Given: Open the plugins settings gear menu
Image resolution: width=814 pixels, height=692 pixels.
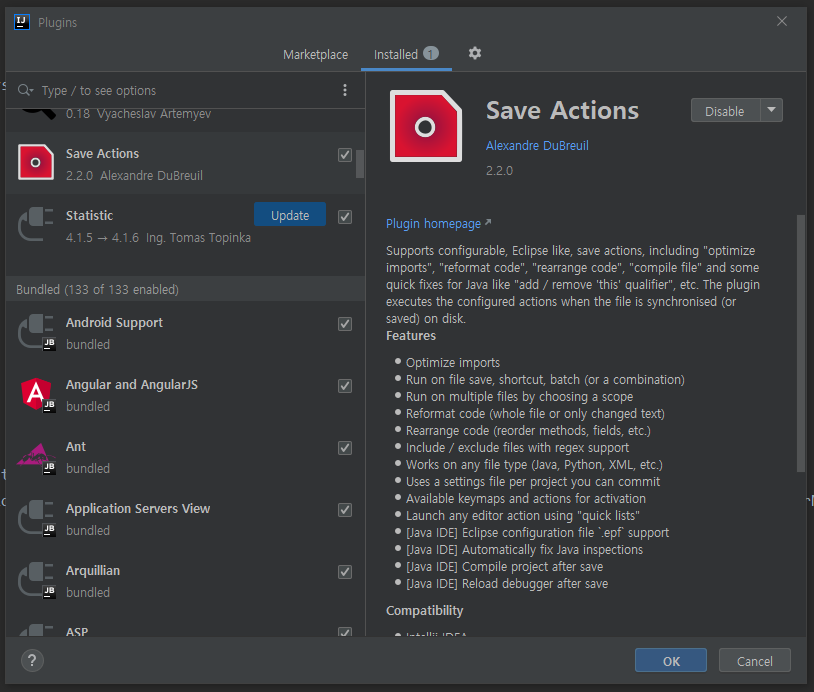Looking at the screenshot, I should point(474,53).
